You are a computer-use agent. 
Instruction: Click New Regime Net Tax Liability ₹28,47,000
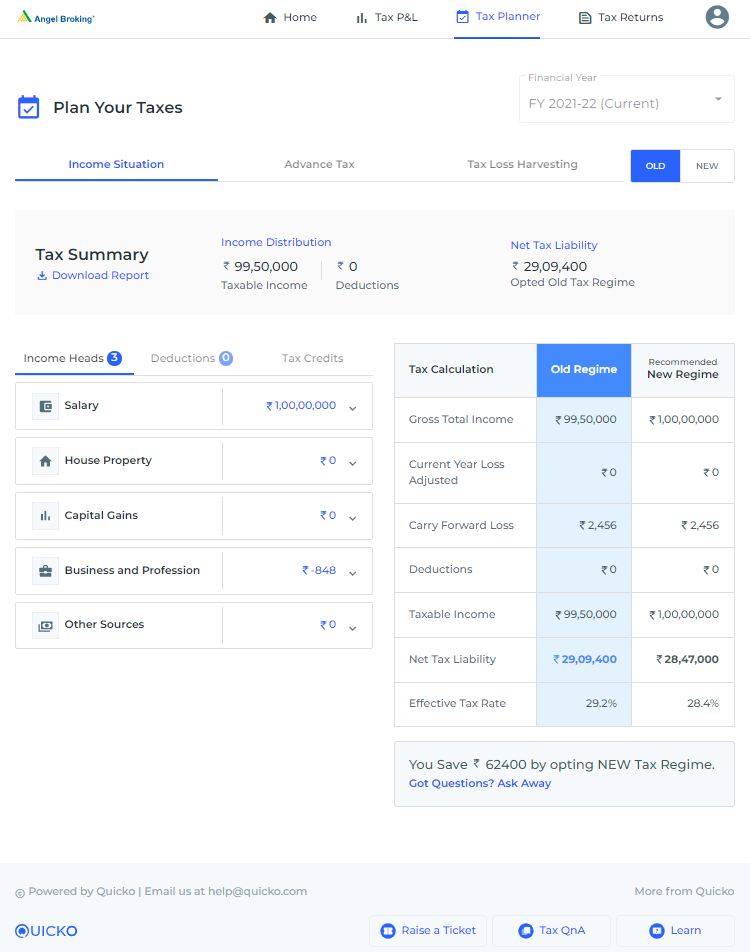click(x=687, y=659)
